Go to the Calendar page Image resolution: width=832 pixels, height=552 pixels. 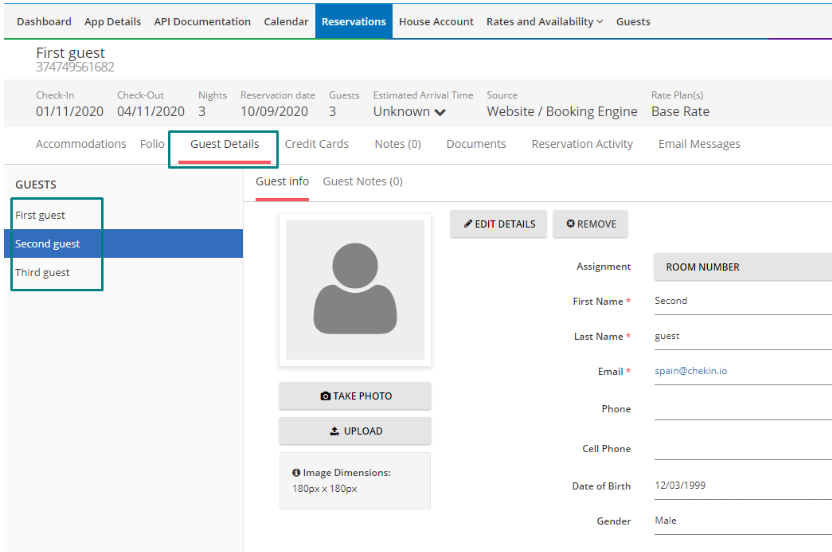(x=286, y=21)
